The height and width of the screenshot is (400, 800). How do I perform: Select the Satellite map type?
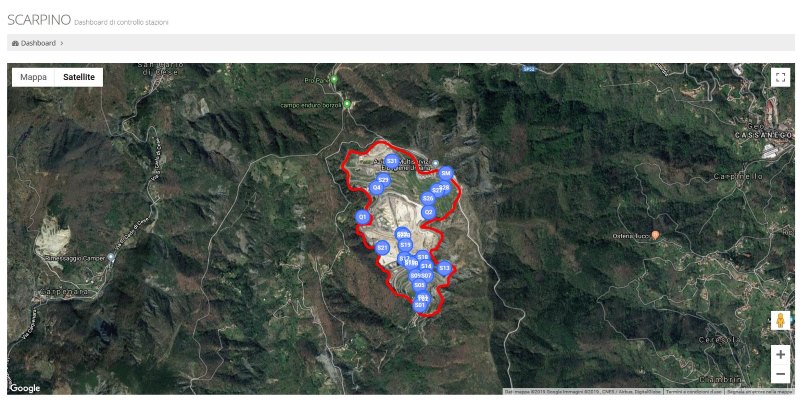[x=79, y=77]
